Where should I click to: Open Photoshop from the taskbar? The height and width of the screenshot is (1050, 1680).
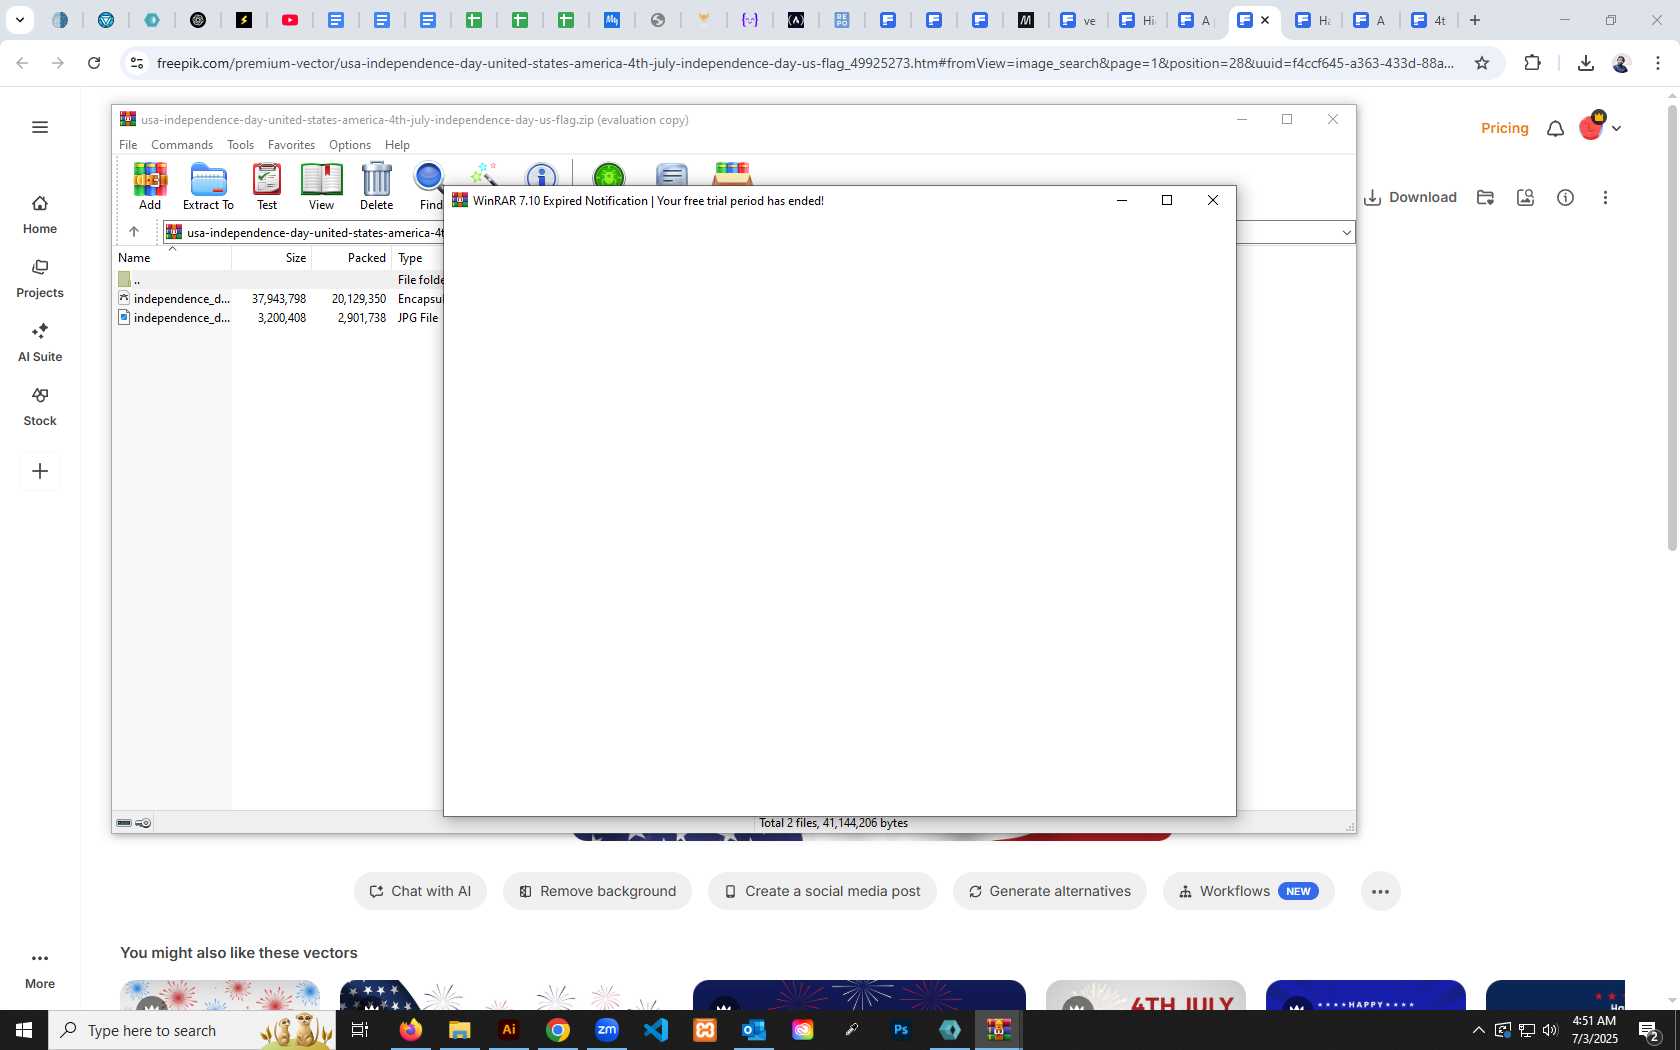coord(901,1030)
